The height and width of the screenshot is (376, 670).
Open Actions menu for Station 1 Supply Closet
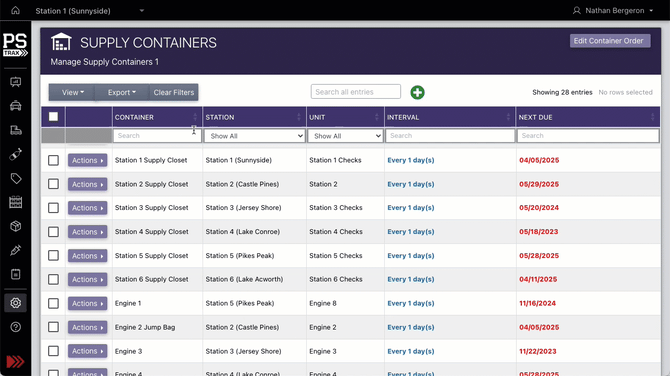click(x=87, y=160)
